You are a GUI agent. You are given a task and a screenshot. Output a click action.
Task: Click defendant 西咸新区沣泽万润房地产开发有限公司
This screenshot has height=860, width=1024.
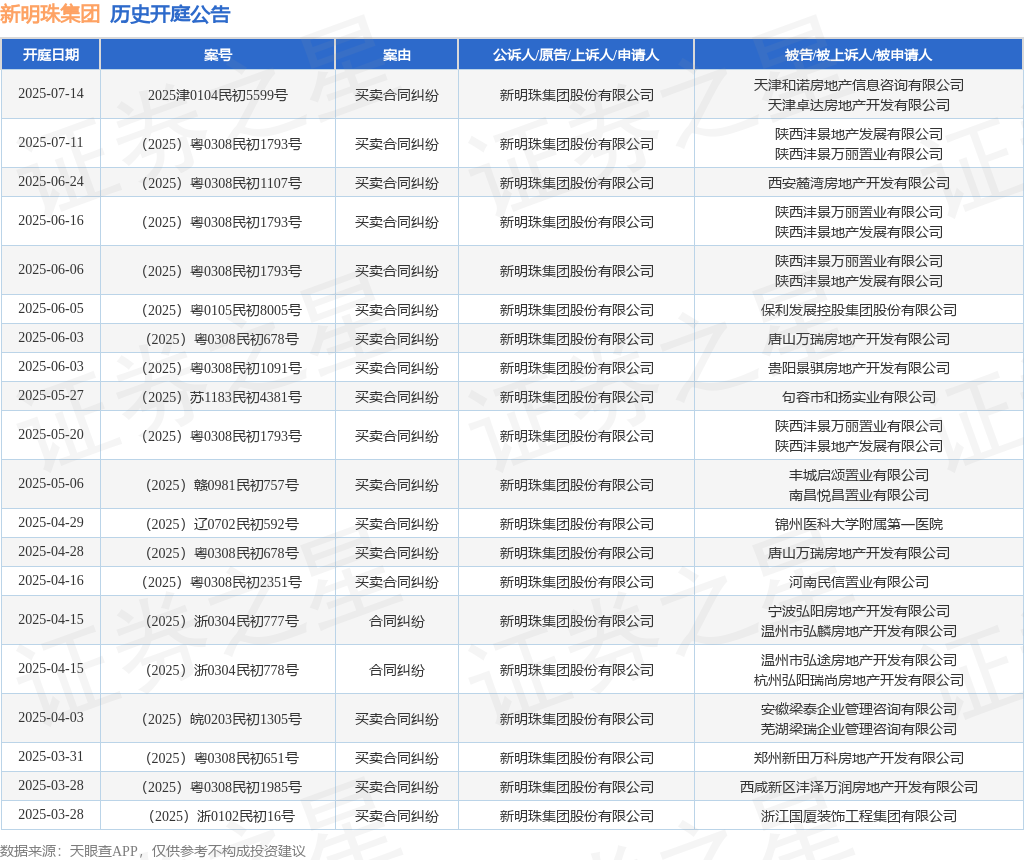[x=858, y=788]
